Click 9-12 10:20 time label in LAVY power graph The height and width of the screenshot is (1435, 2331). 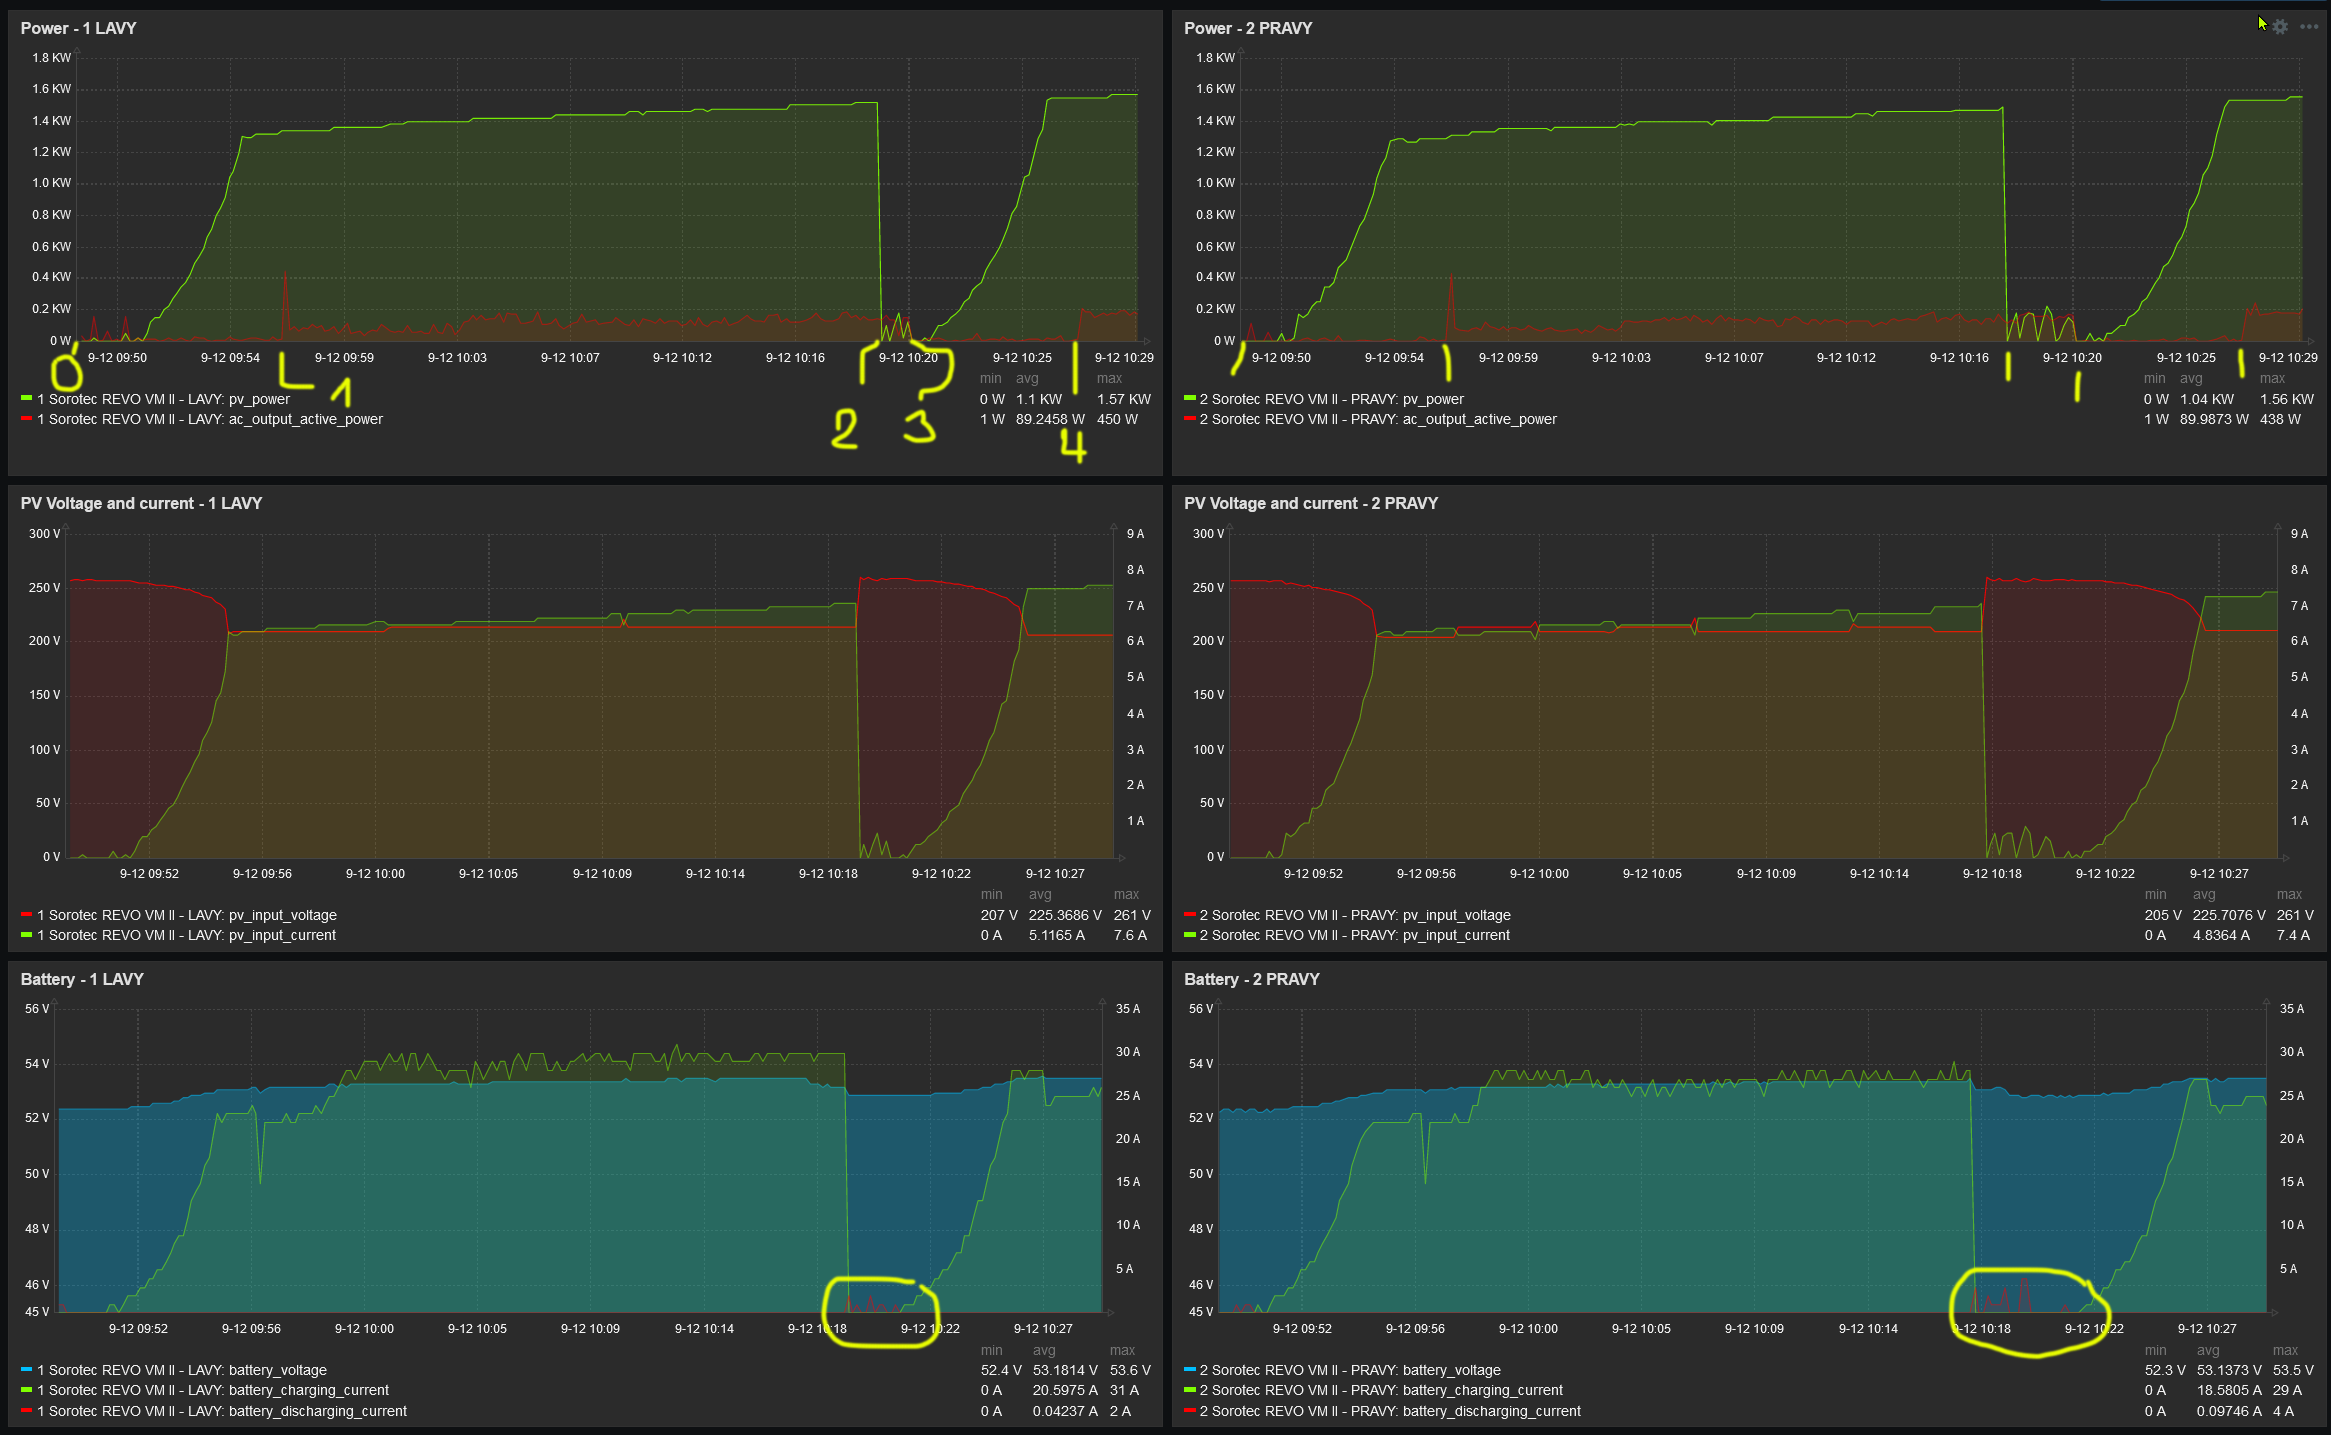tap(908, 357)
